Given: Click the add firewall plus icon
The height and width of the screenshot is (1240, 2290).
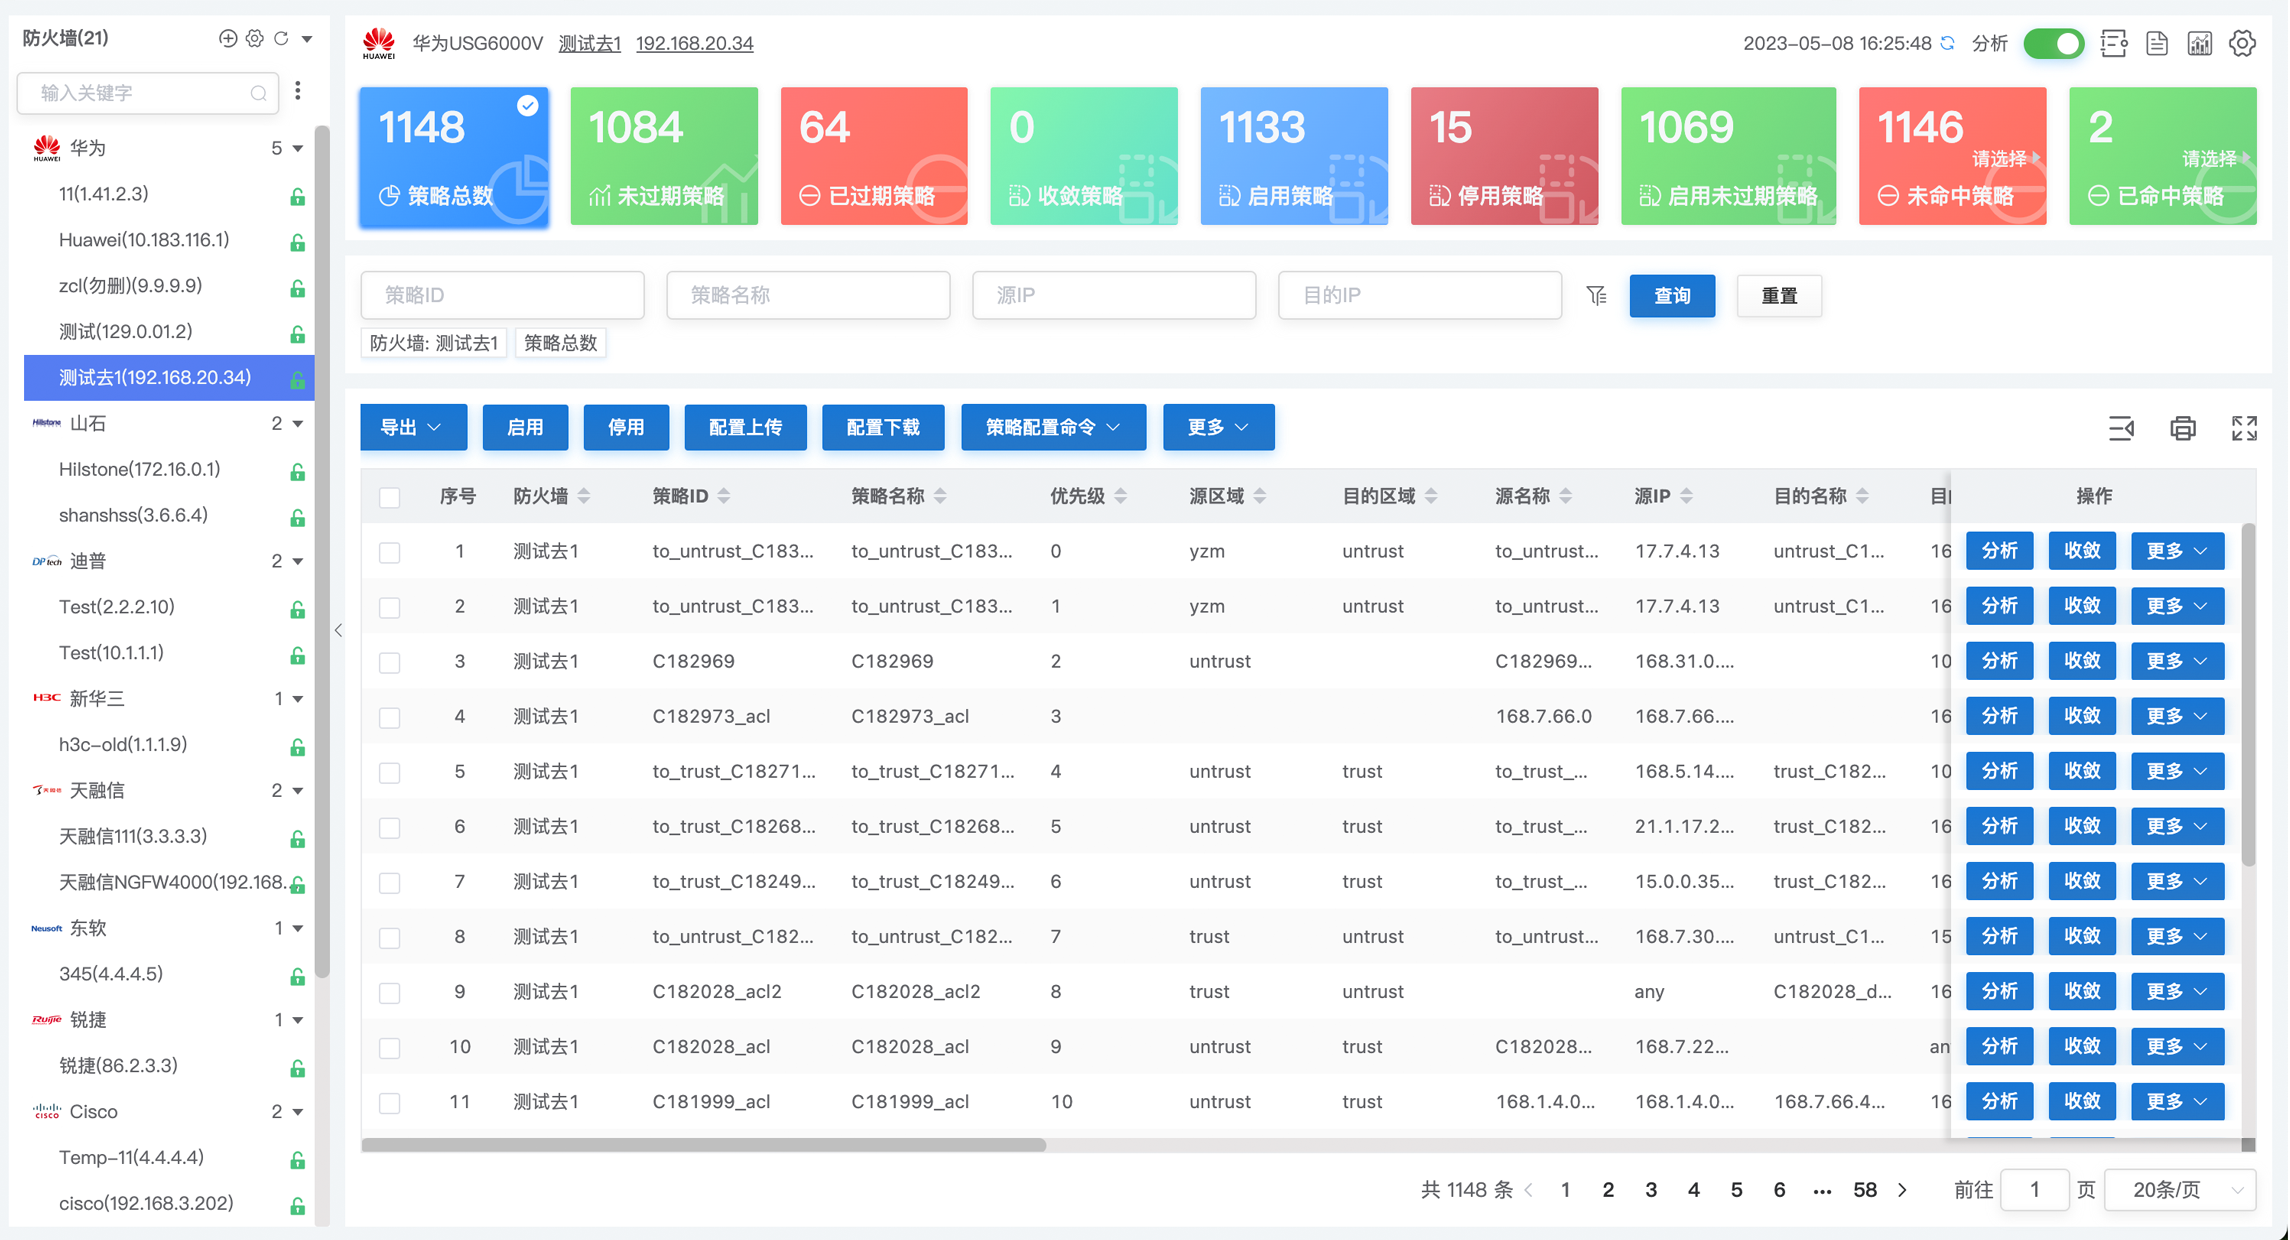Looking at the screenshot, I should tap(228, 38).
